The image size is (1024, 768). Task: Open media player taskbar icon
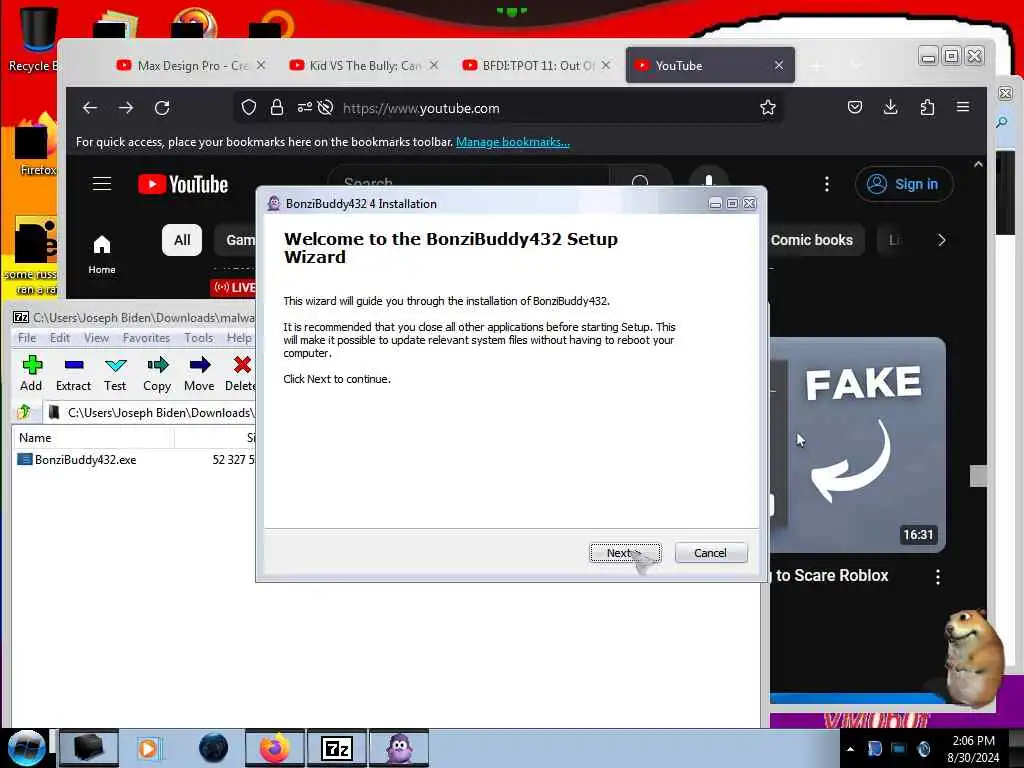(149, 748)
